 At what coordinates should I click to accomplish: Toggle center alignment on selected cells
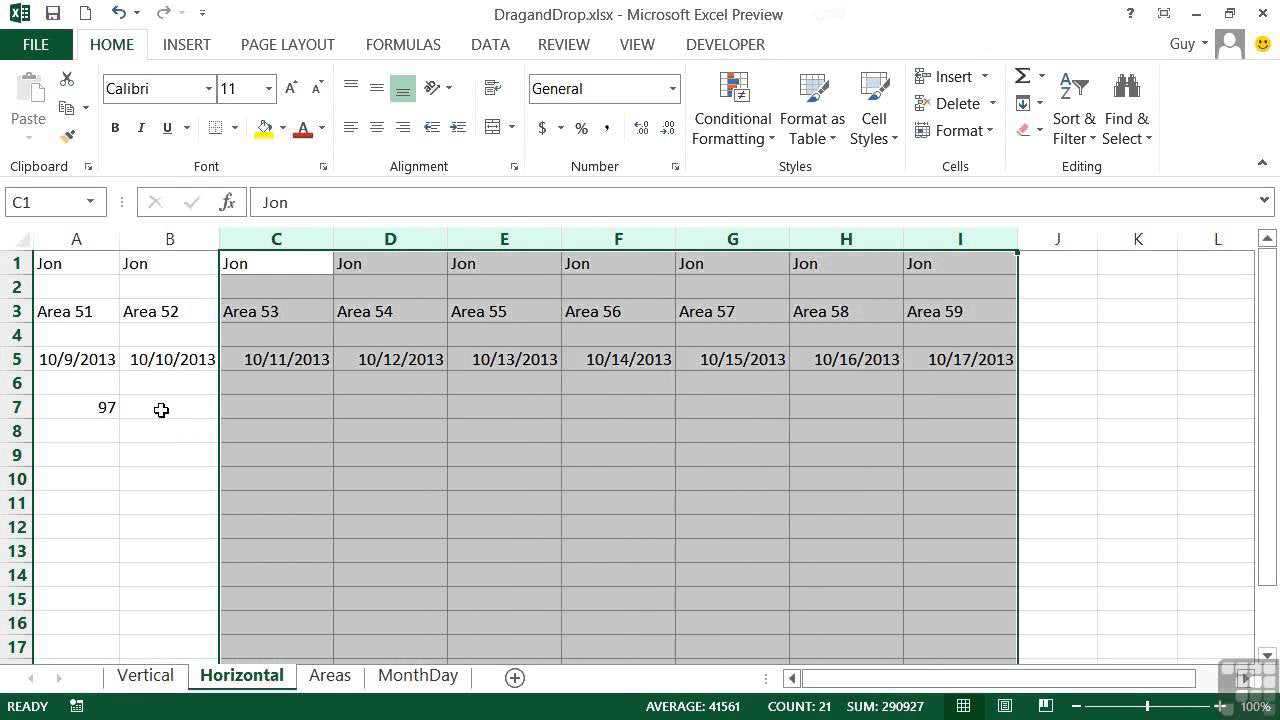tap(377, 128)
